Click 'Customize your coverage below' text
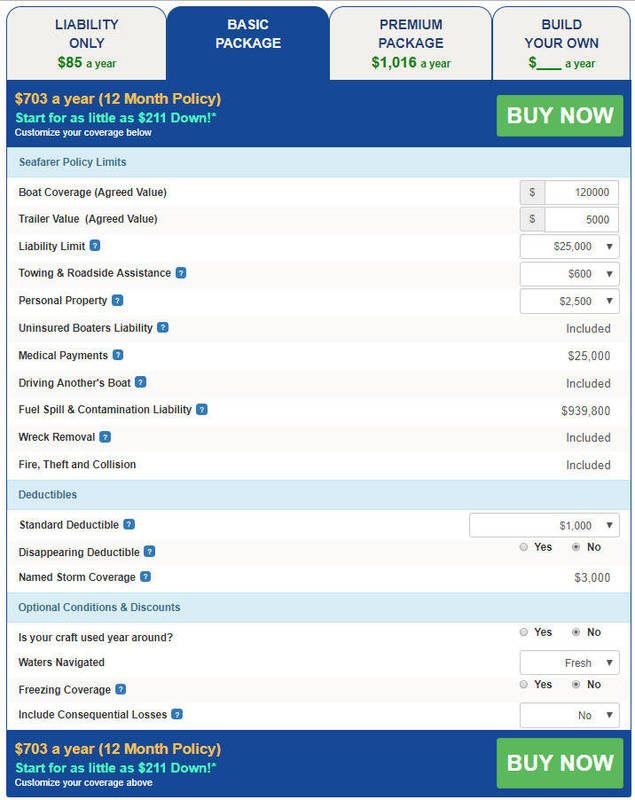This screenshot has width=635, height=800. pyautogui.click(x=83, y=132)
